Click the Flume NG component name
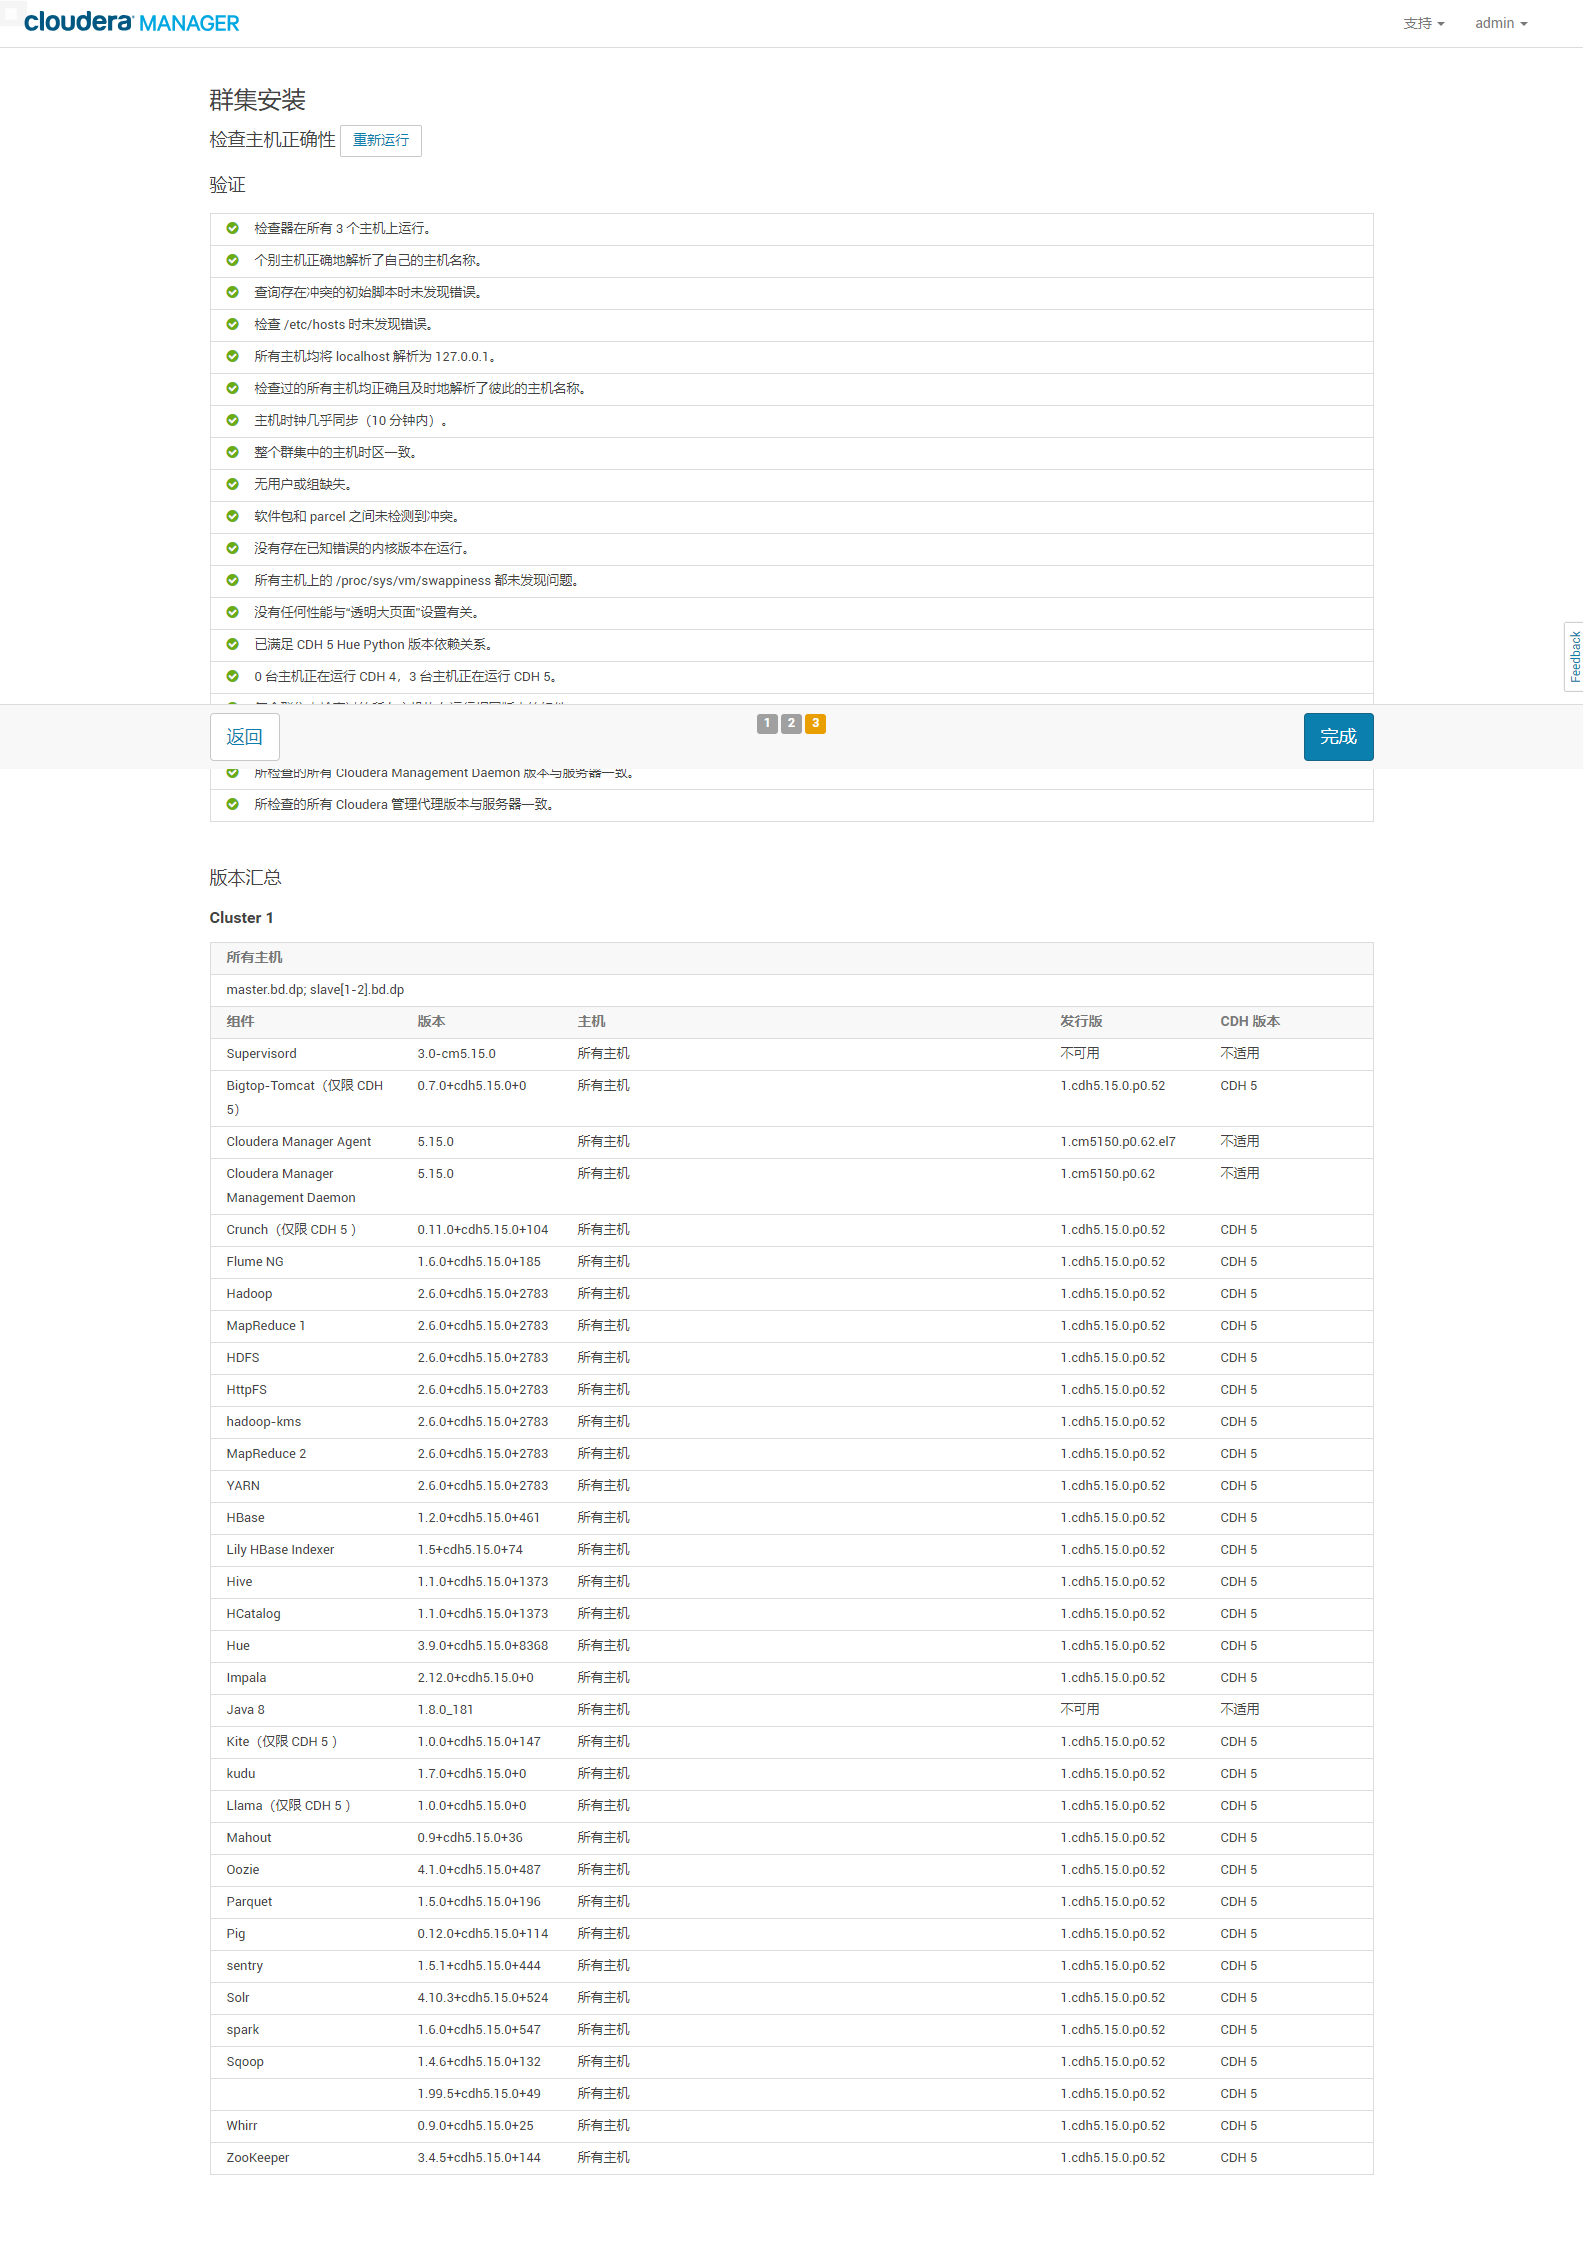The width and height of the screenshot is (1583, 2259). (x=254, y=1262)
